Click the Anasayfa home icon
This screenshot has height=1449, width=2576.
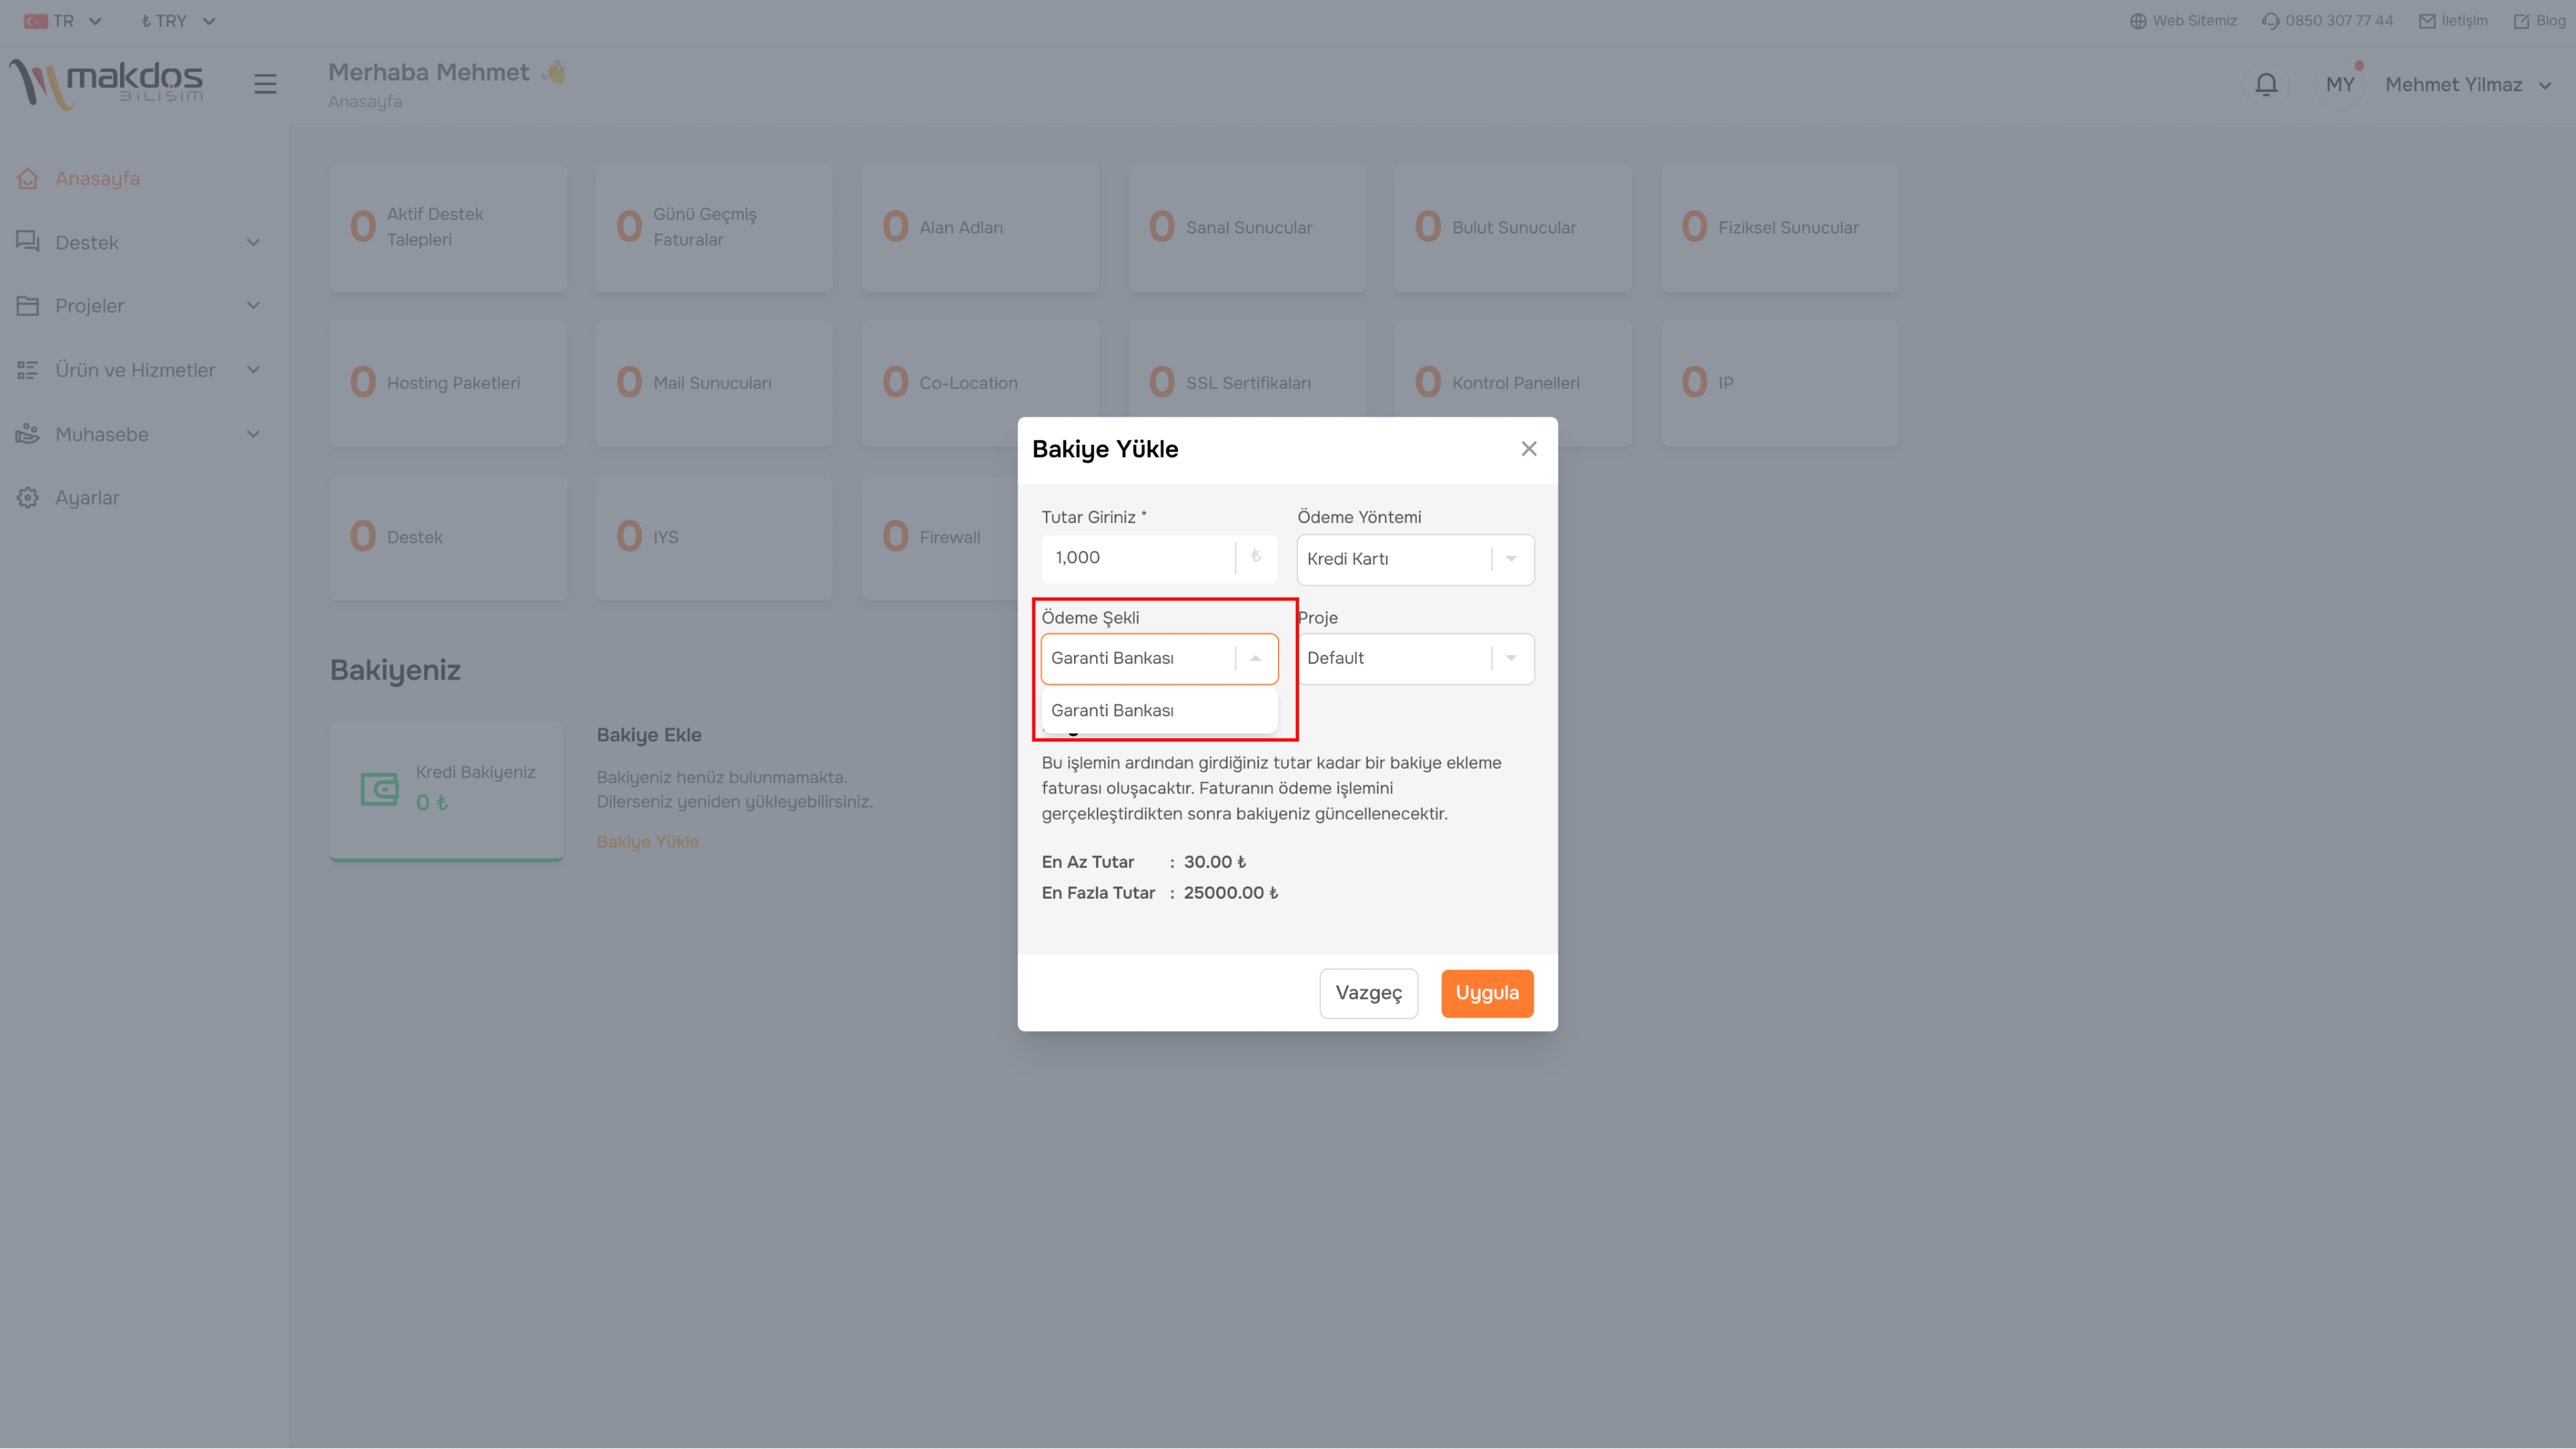click(x=28, y=178)
